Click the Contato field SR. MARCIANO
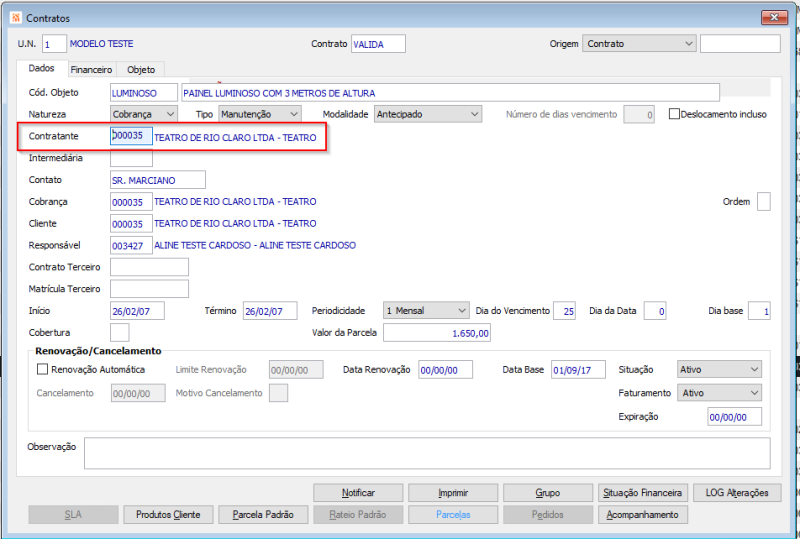The height and width of the screenshot is (539, 800). click(x=158, y=180)
